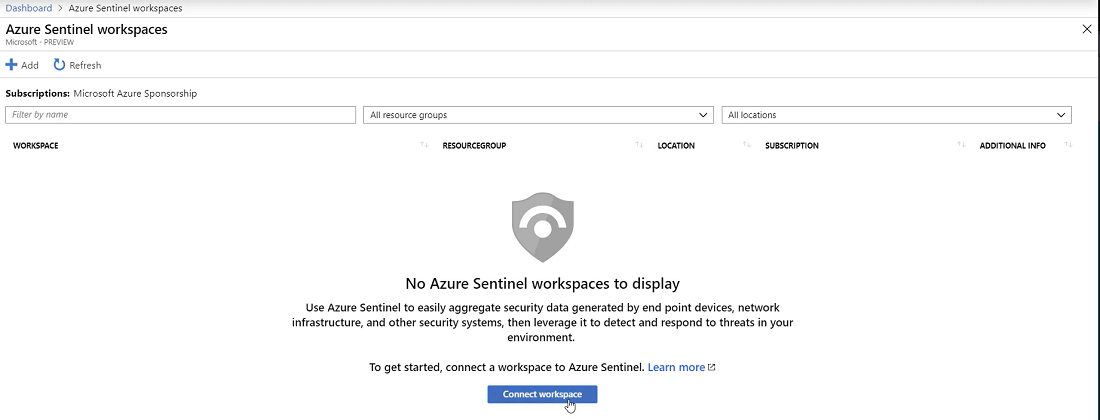Click the LOCATION column header label

click(x=676, y=146)
